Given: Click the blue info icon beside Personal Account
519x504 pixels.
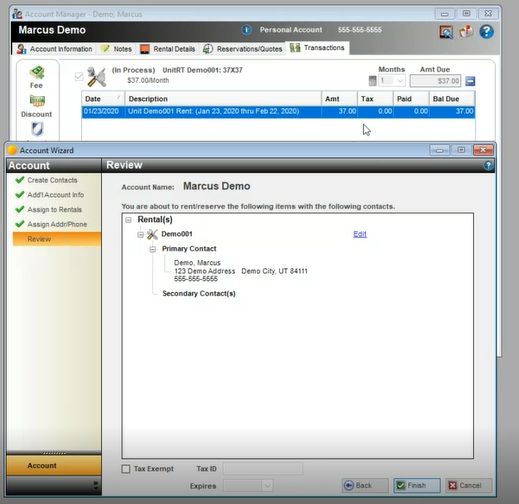Looking at the screenshot, I should [x=246, y=30].
